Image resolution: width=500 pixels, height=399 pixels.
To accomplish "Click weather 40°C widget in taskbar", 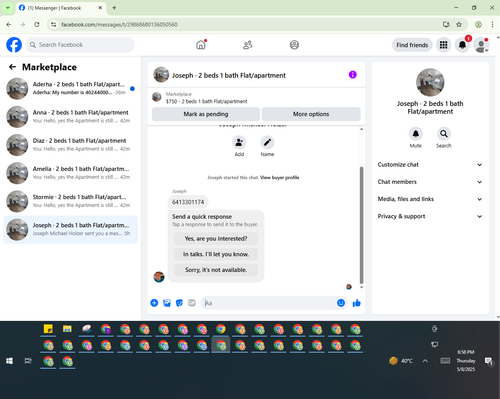I will point(401,361).
